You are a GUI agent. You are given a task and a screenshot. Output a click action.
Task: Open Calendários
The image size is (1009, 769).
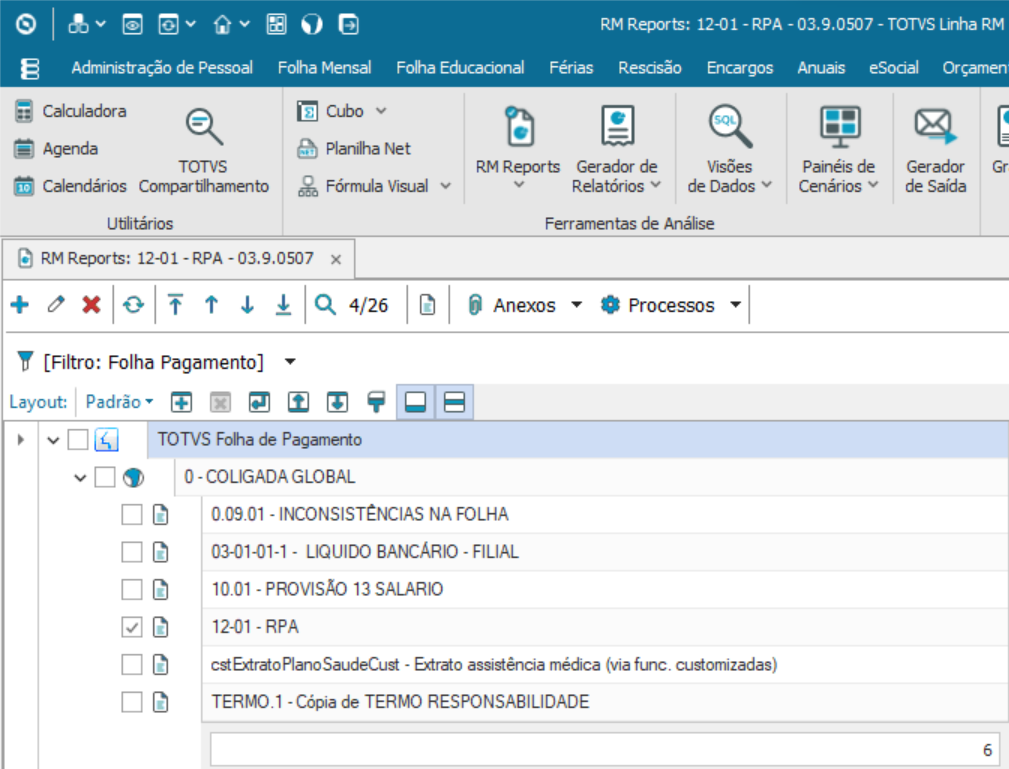pos(71,186)
